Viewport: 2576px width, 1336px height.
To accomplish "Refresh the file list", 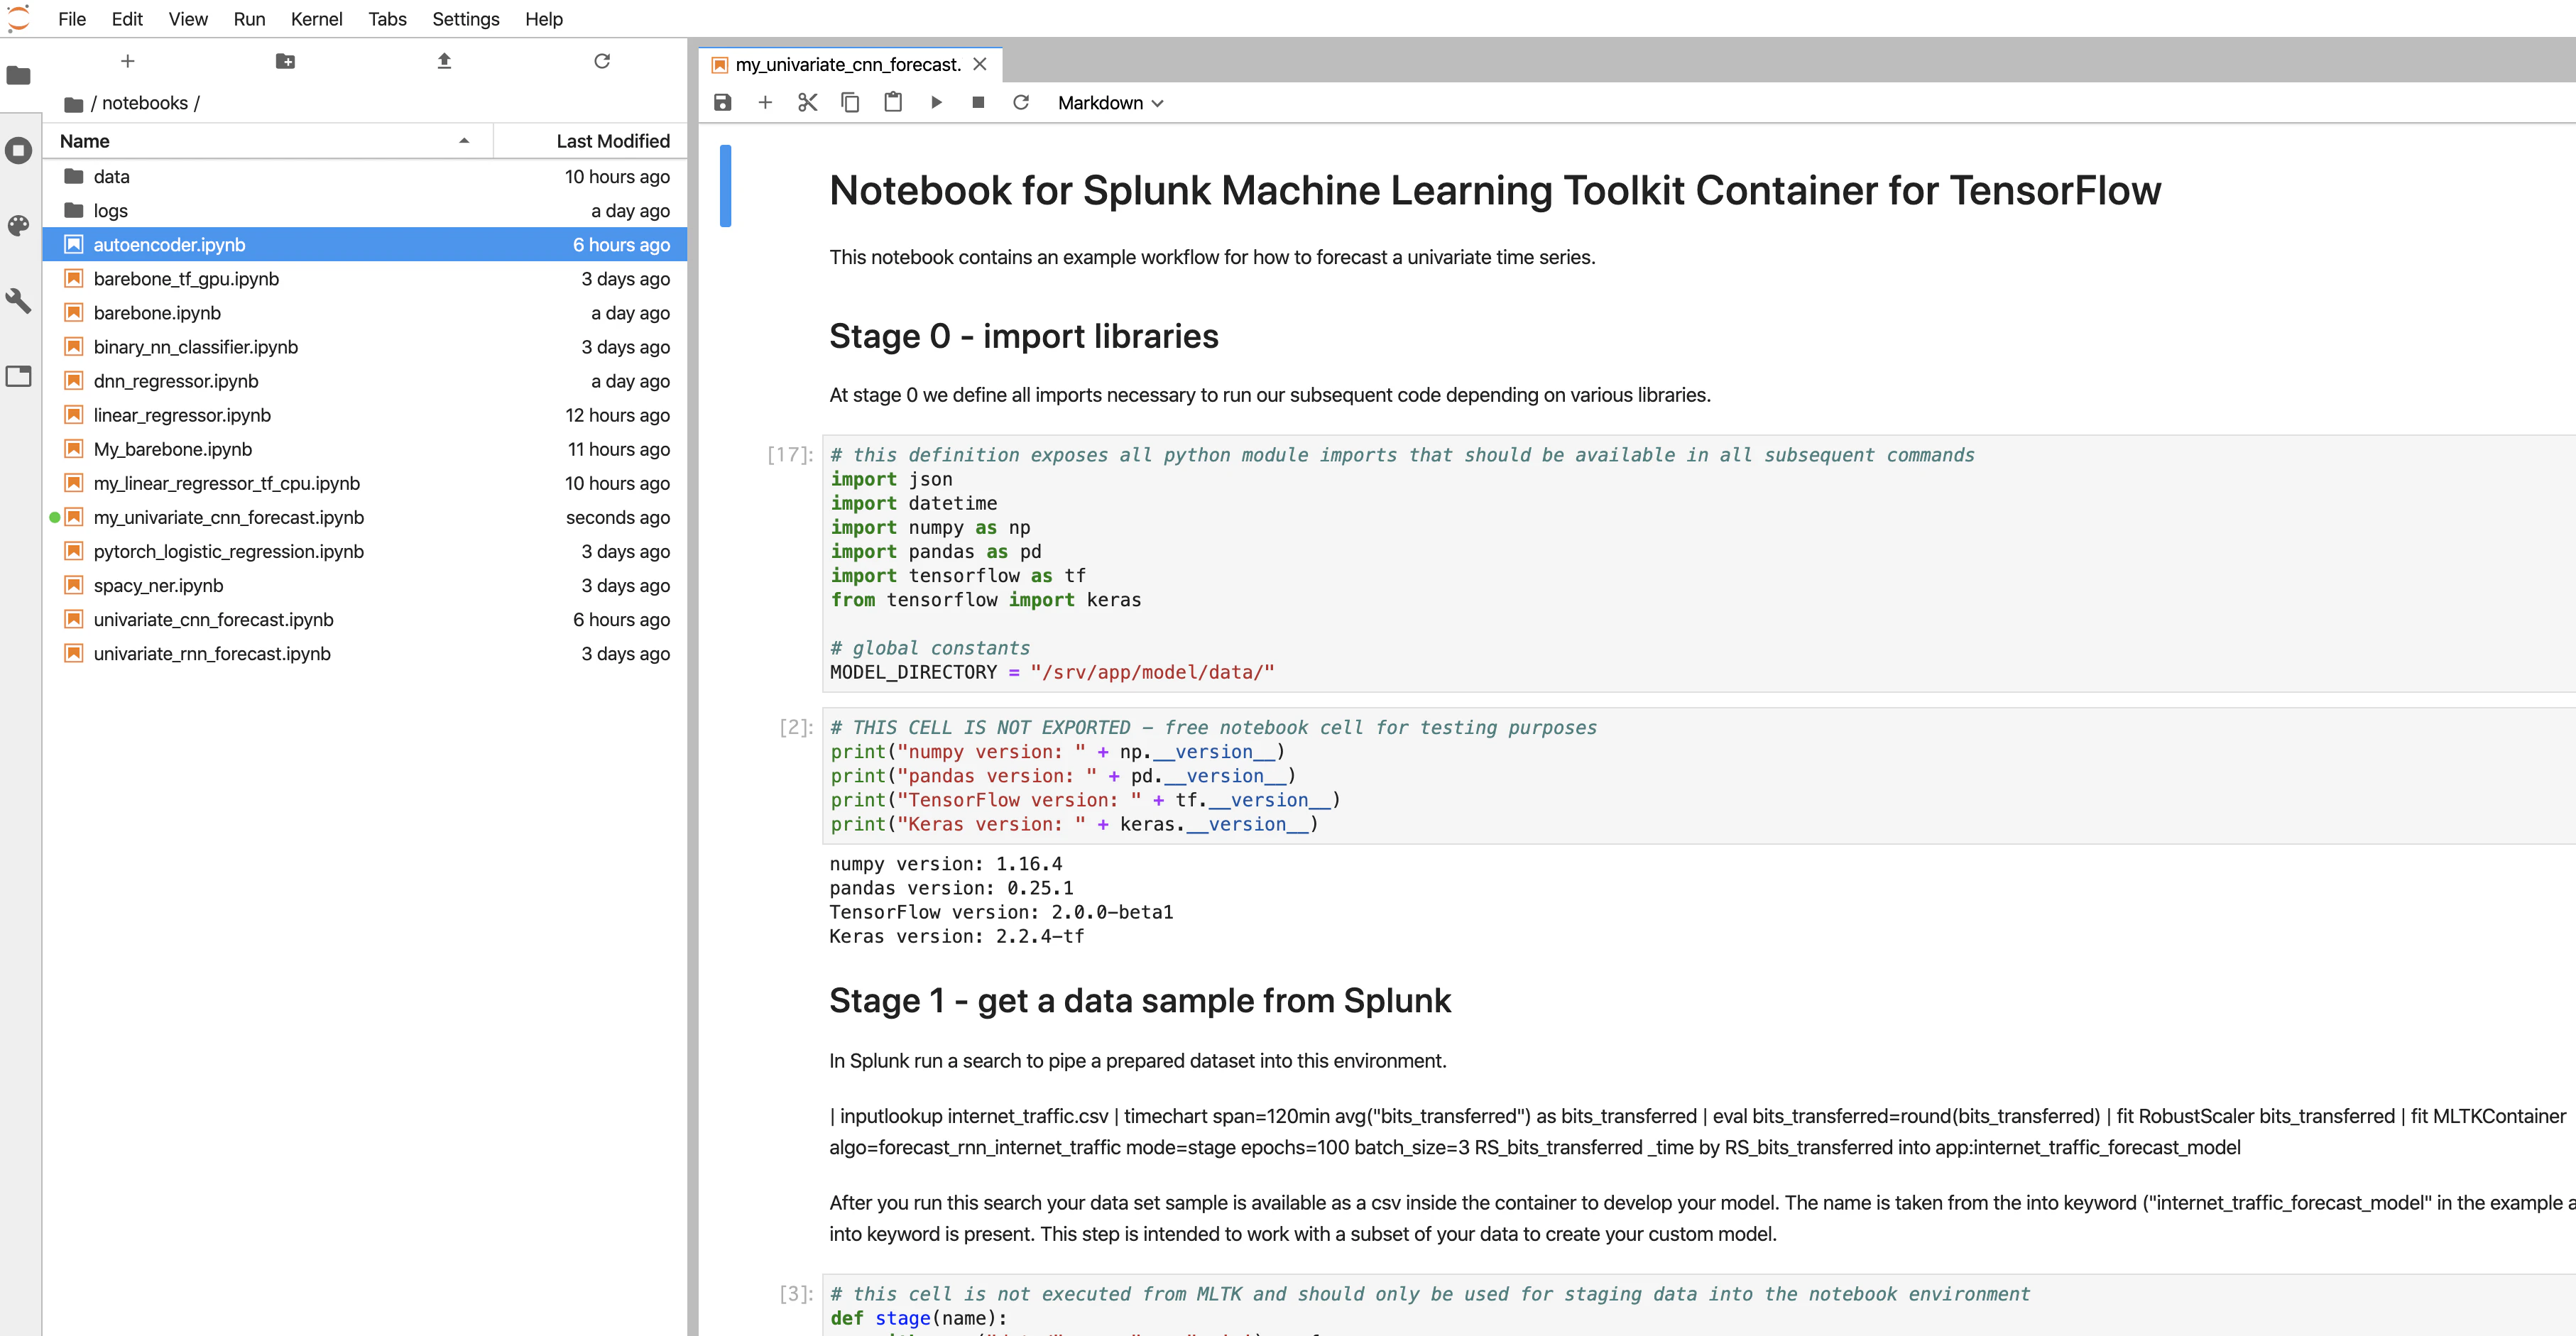I will [x=602, y=61].
